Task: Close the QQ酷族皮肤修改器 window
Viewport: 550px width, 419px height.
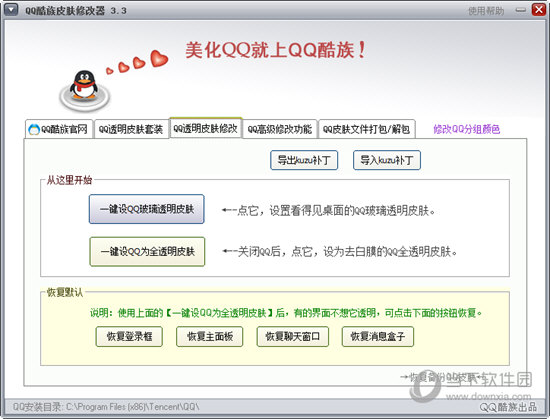Action: click(538, 9)
